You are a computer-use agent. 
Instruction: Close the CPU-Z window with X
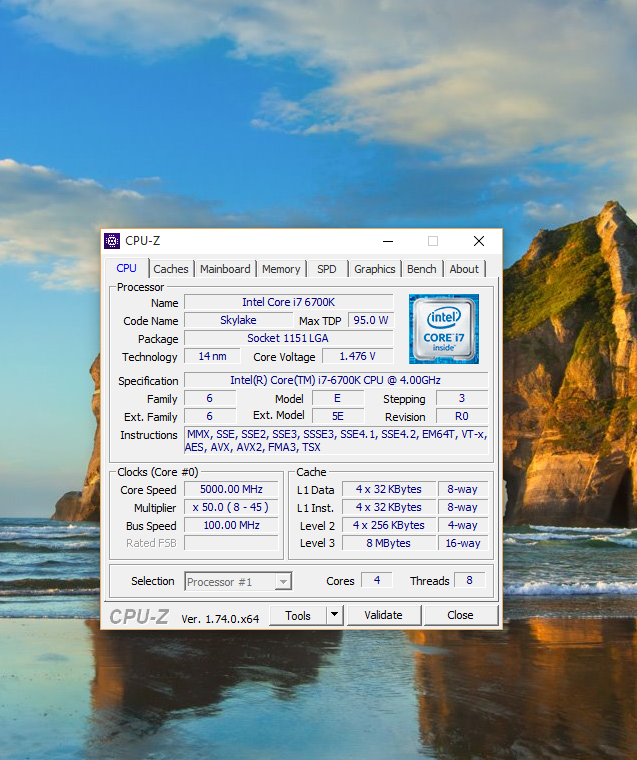pyautogui.click(x=479, y=241)
